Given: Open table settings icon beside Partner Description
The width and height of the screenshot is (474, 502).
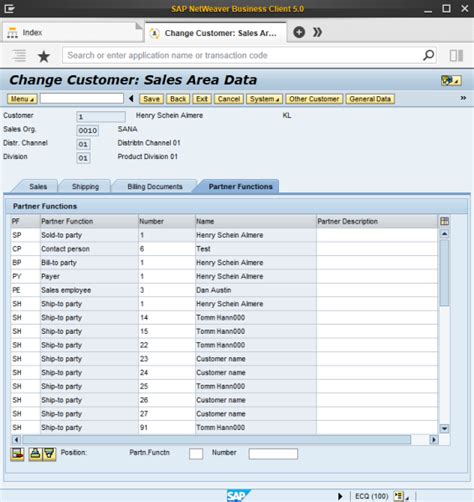Looking at the screenshot, I should (x=444, y=221).
